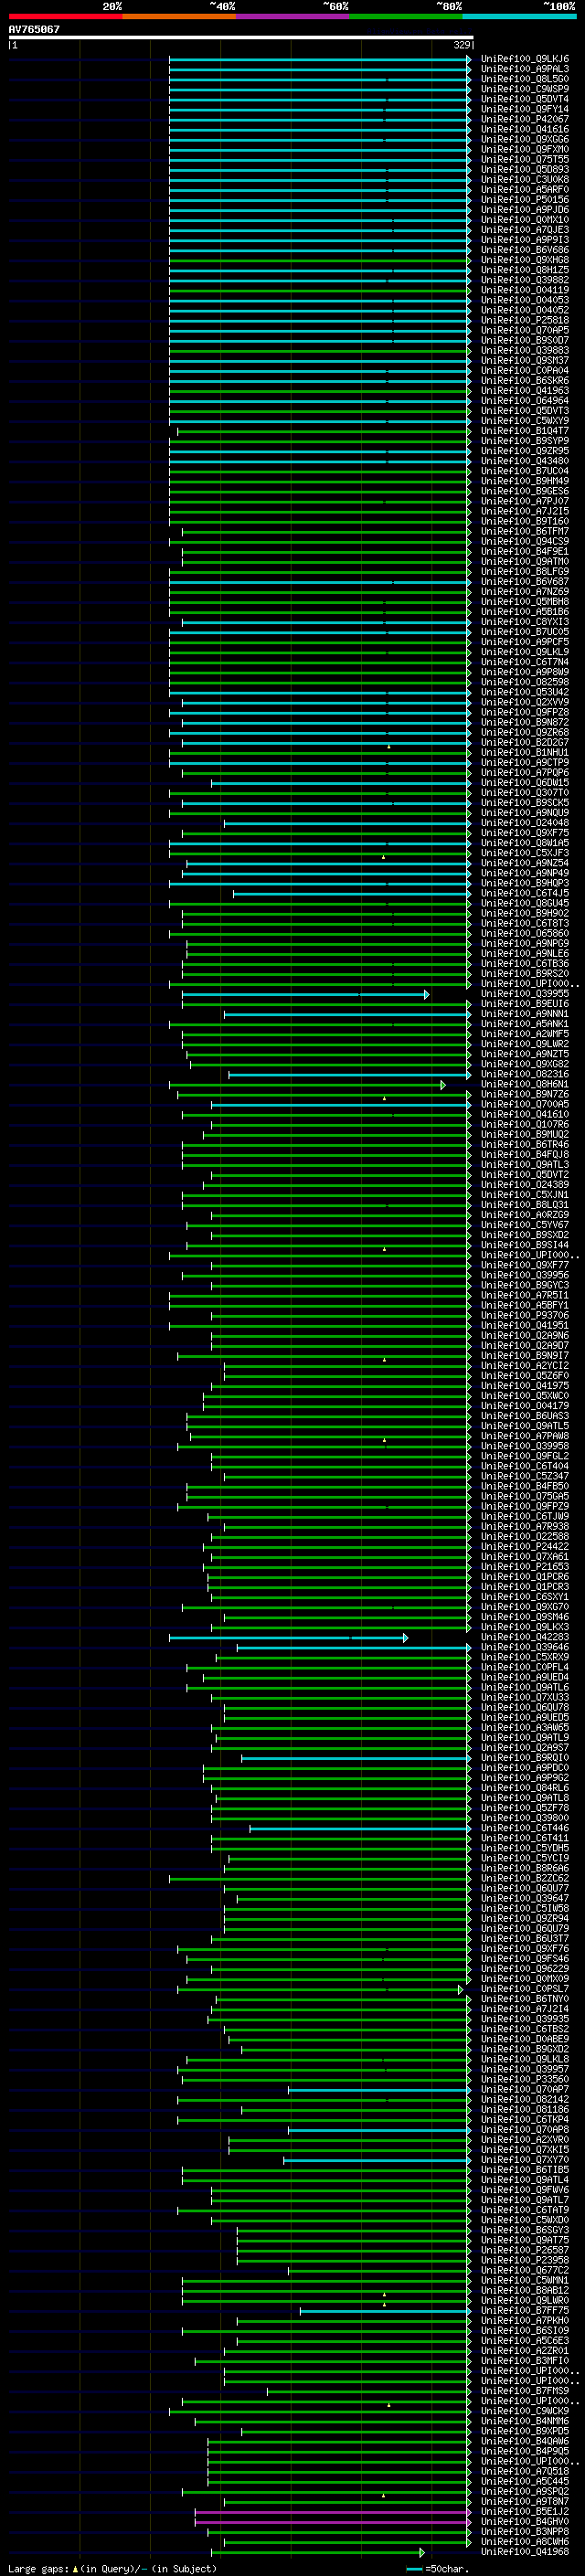The image size is (585, 2576).
Task: Select hit UniRef100_C8YXI3
Action: (524, 622)
